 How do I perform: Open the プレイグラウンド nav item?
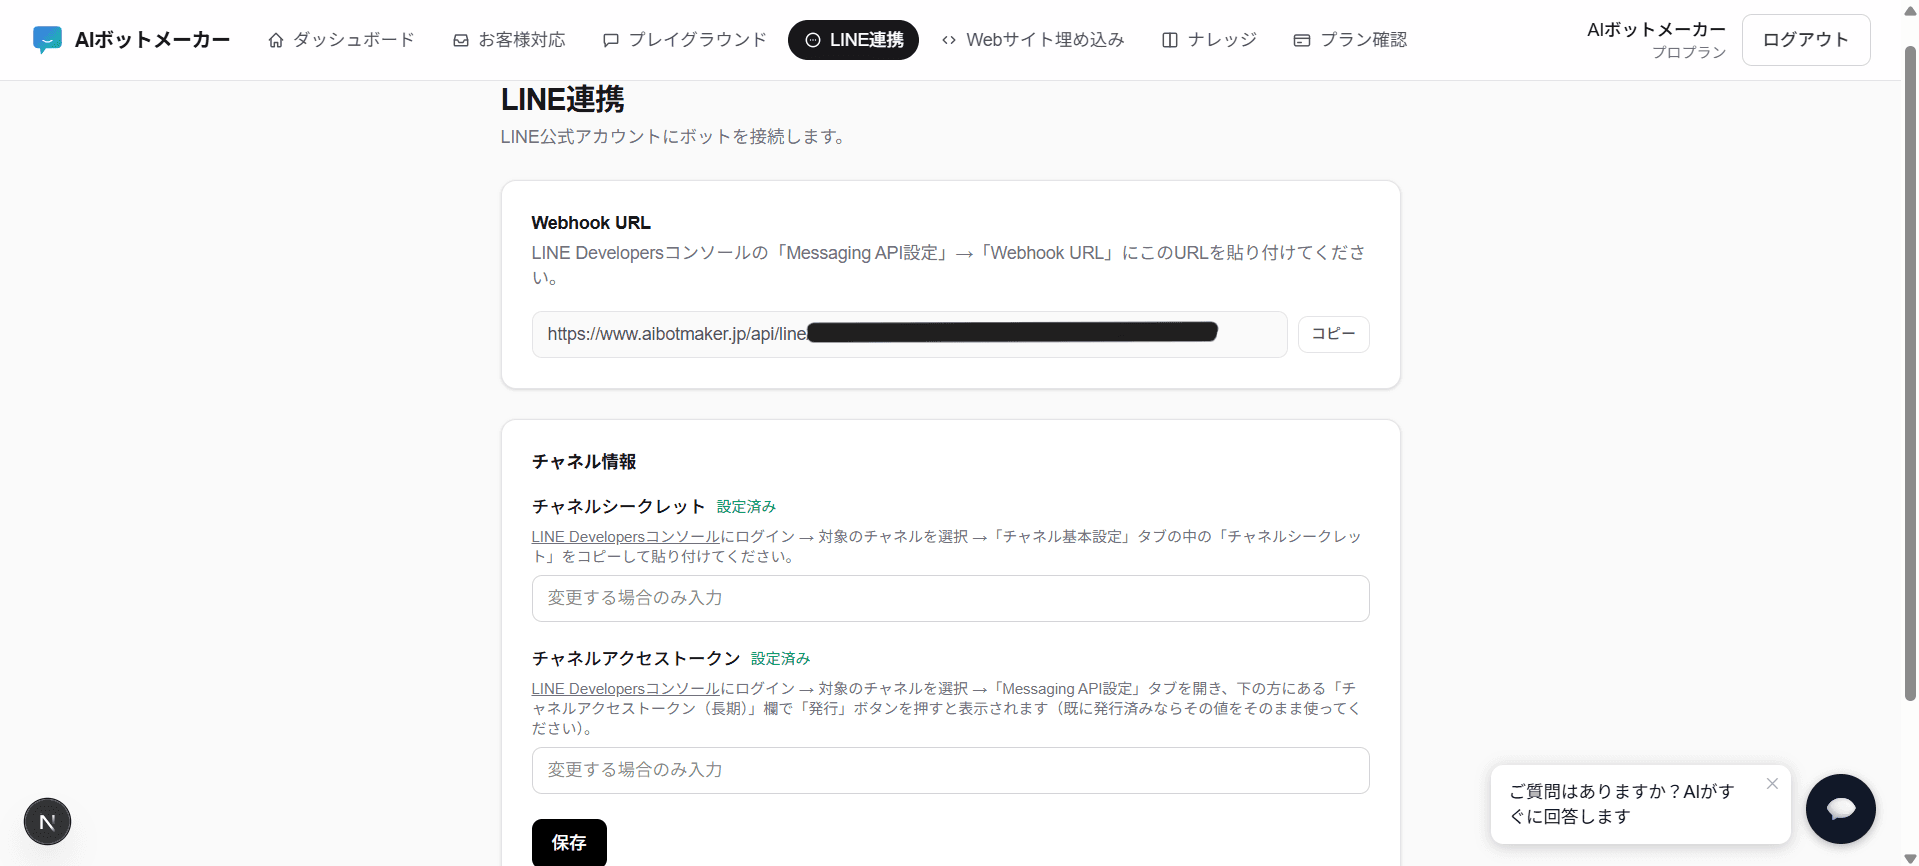click(x=685, y=40)
